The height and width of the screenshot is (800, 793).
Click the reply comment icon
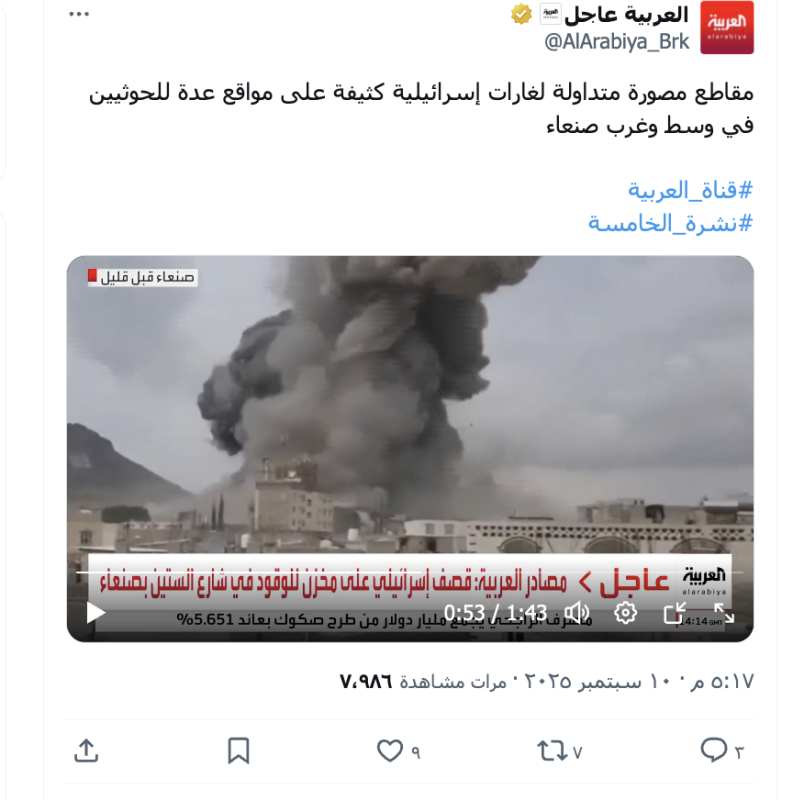[714, 751]
